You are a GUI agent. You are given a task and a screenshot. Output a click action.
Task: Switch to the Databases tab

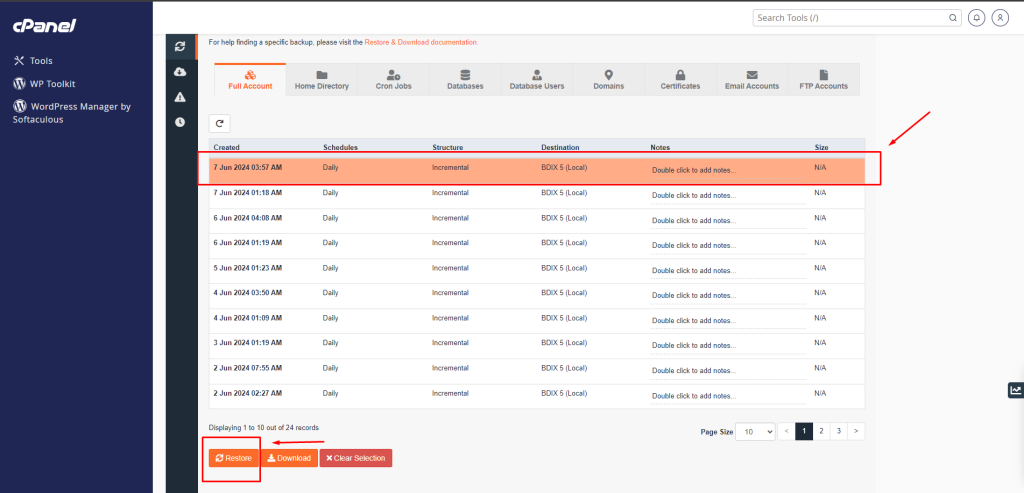465,80
